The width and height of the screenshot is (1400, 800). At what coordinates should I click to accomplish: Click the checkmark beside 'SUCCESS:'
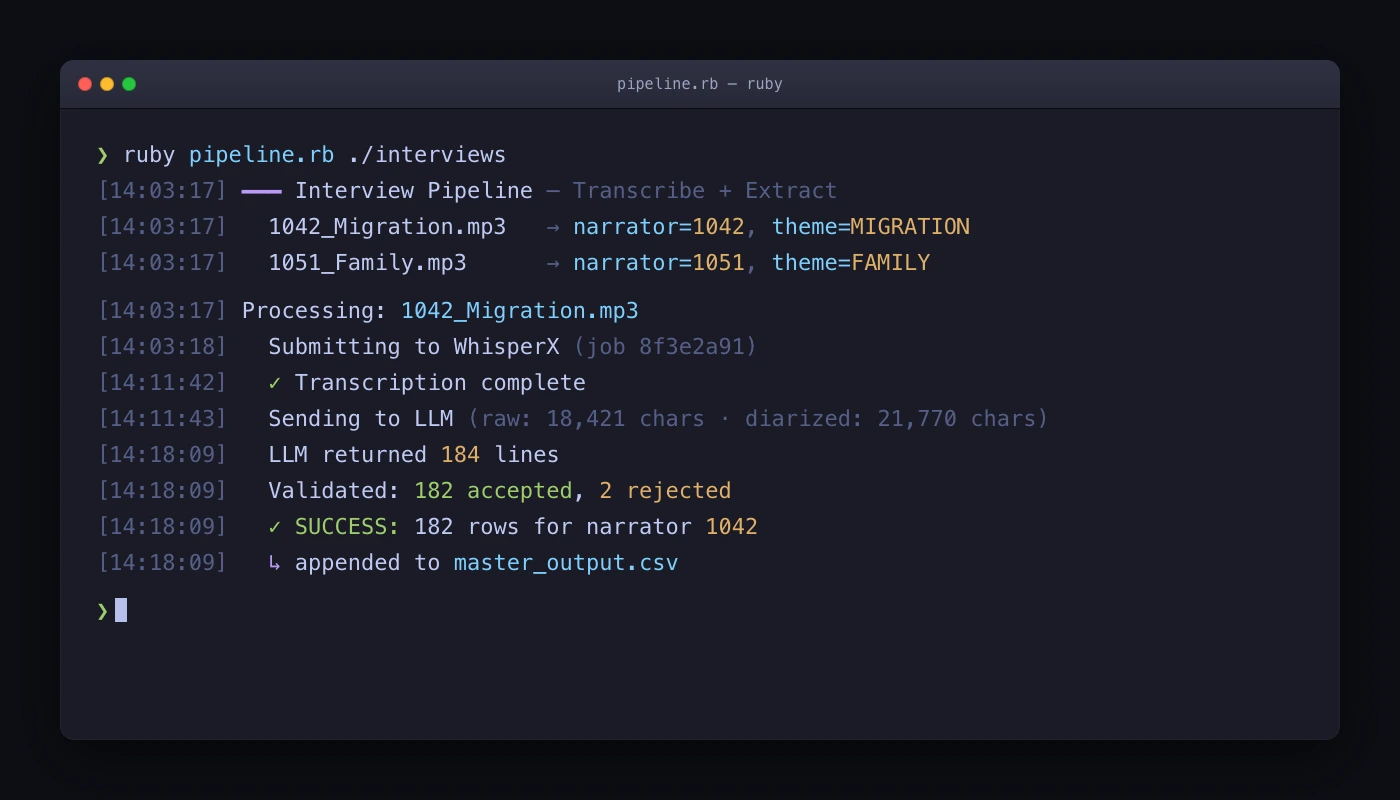(x=275, y=527)
